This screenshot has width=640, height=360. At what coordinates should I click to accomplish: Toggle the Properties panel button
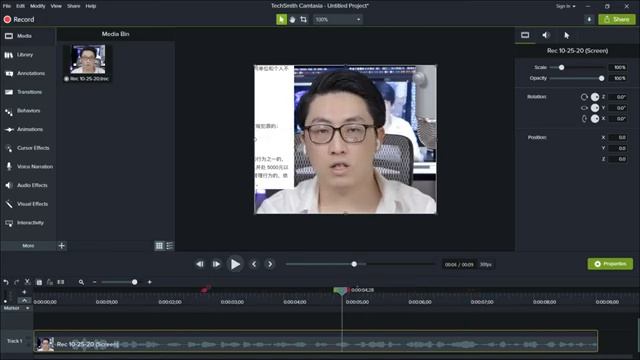coord(610,264)
